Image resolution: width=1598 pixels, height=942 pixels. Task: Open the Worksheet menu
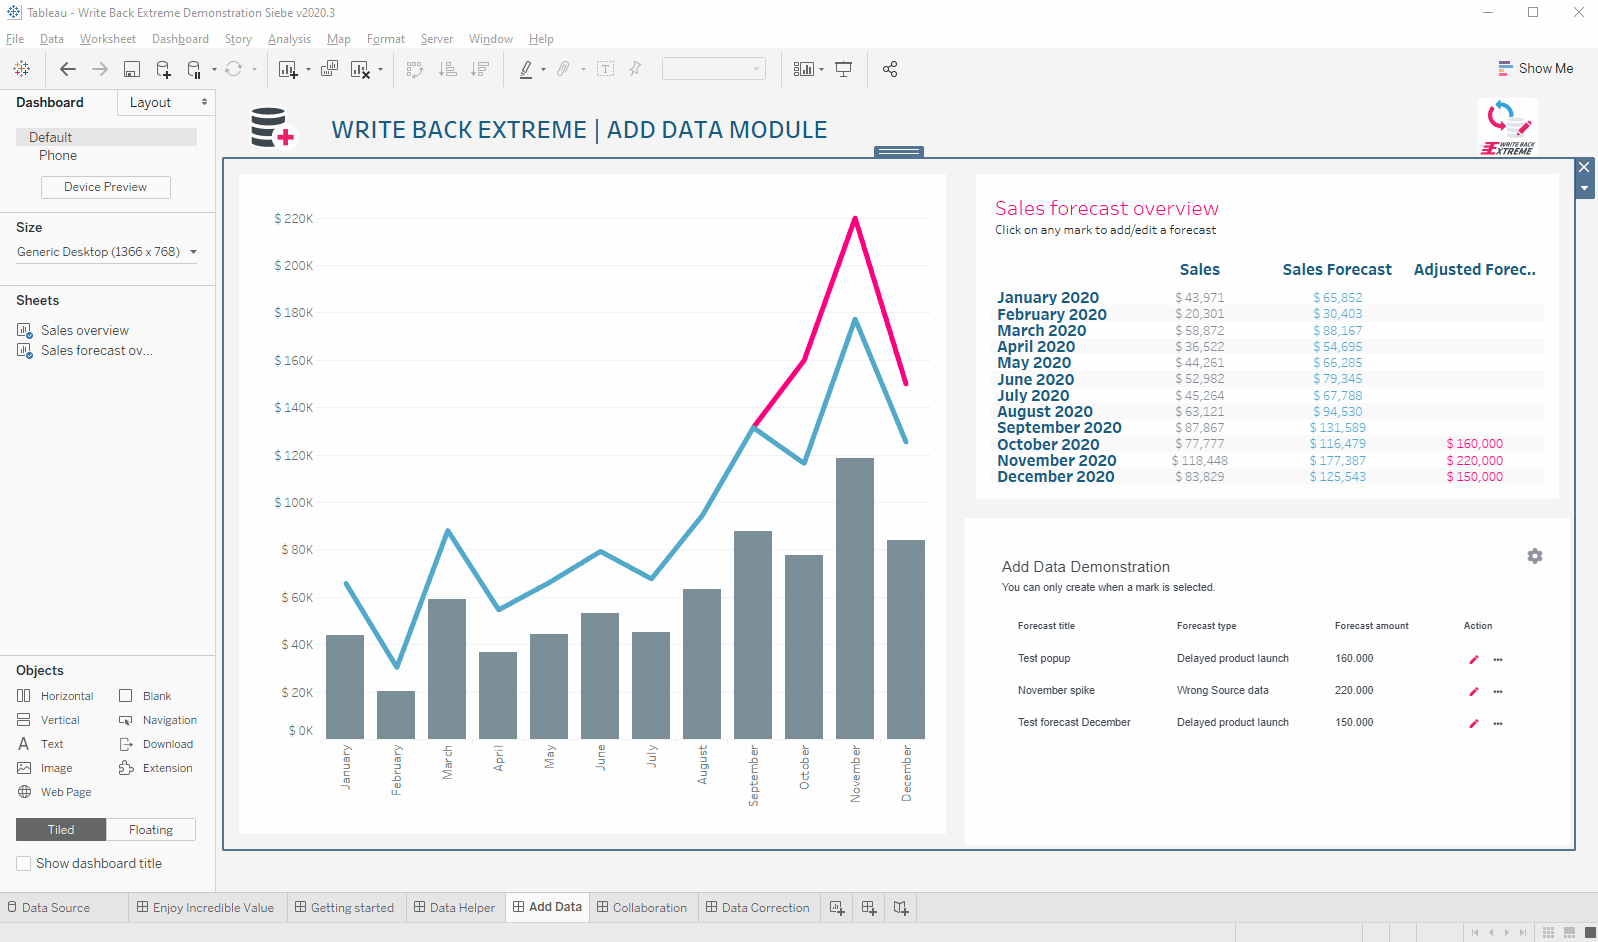pos(108,39)
